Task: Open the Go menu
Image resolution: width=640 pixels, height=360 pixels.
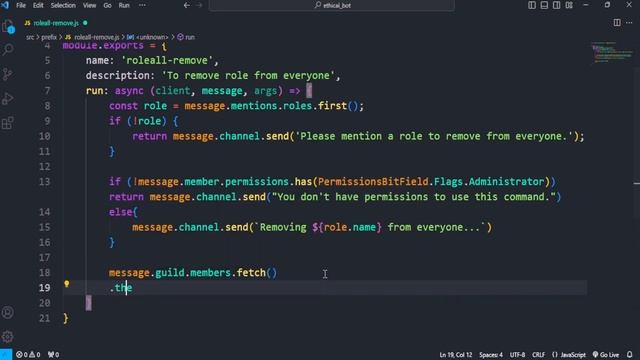Action: click(x=107, y=5)
